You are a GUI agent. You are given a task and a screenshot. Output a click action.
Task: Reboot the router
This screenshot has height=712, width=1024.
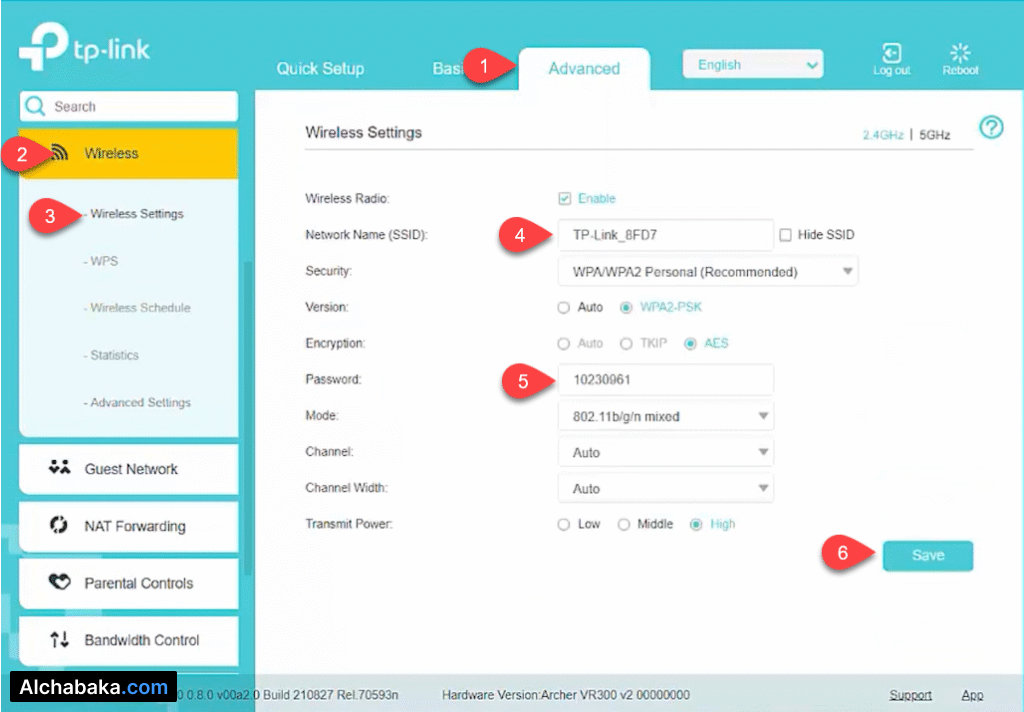tap(959, 58)
